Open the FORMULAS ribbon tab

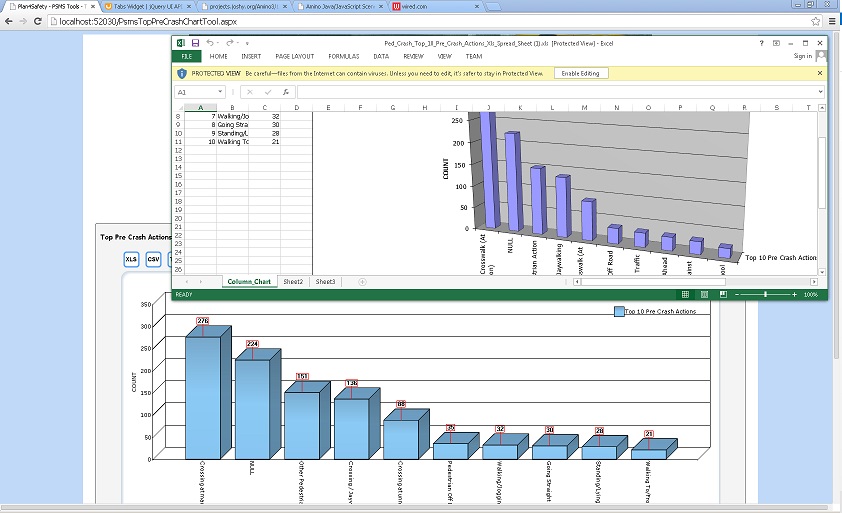(344, 56)
